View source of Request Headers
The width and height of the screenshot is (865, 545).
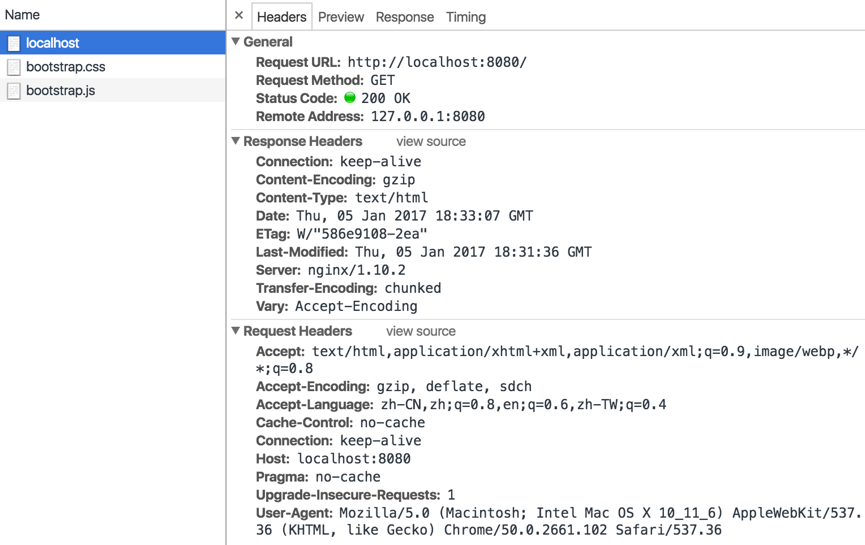coord(421,332)
